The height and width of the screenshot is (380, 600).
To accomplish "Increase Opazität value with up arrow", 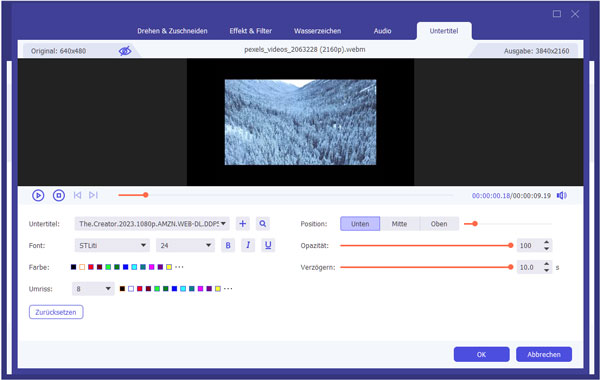I will tap(546, 242).
